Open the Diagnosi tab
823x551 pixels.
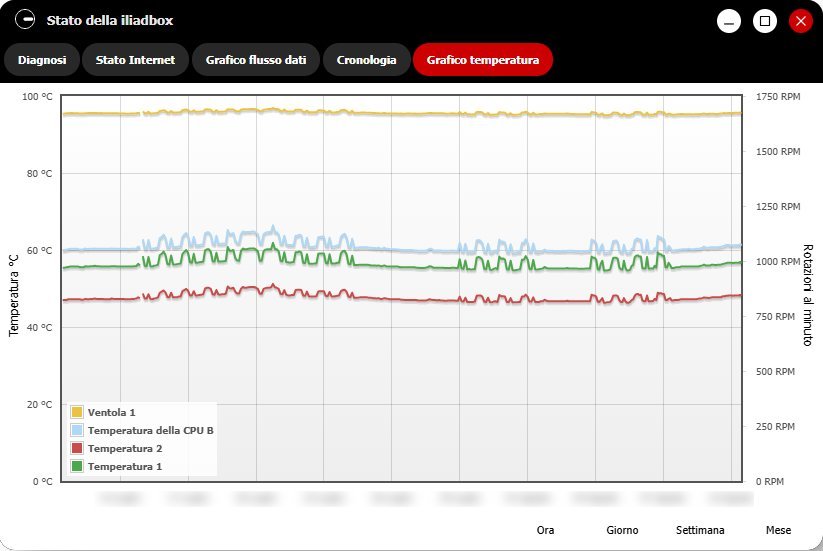pos(42,60)
